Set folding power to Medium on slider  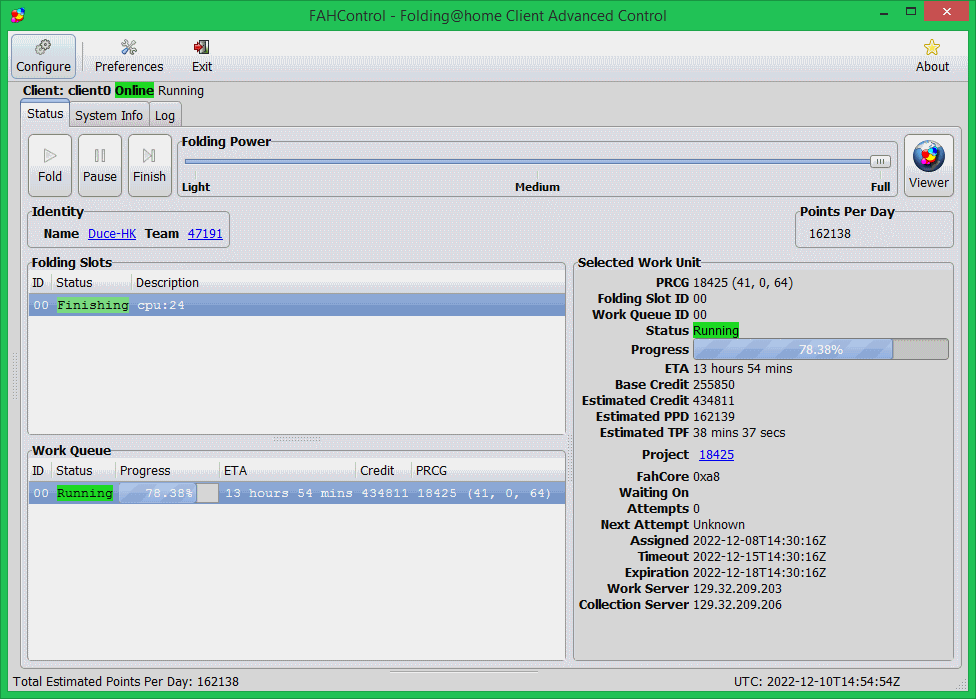tap(537, 187)
